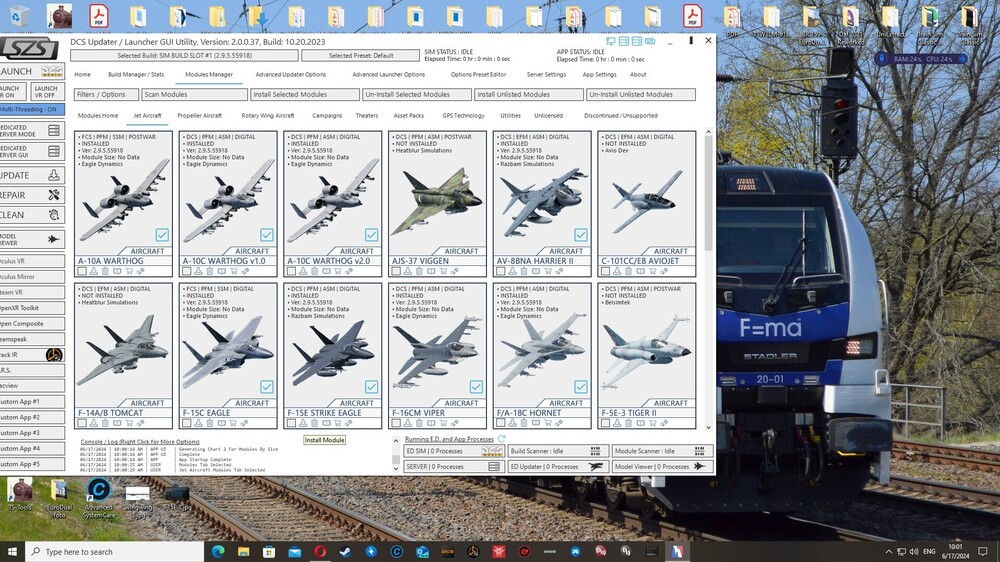Click the UPDATE button with download icon
Viewport: 1000px width, 562px height.
coord(32,175)
